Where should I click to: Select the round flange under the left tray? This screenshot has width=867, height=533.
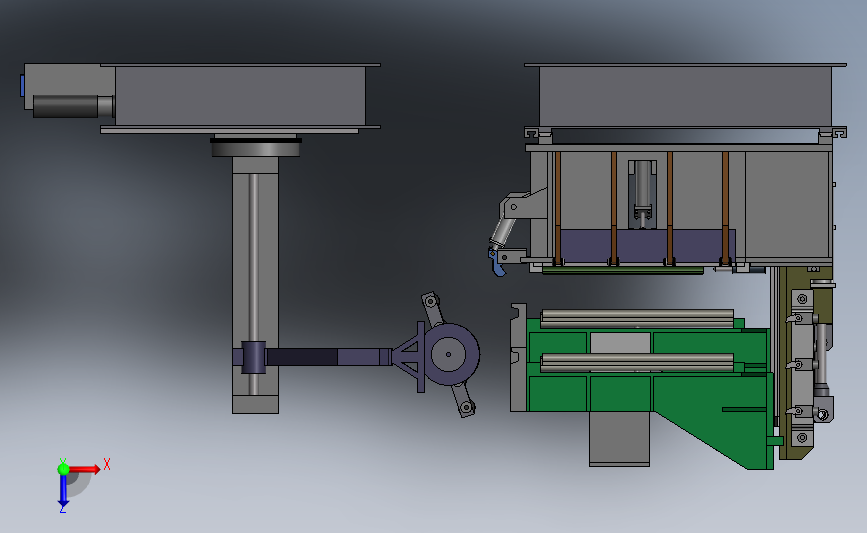[255, 148]
